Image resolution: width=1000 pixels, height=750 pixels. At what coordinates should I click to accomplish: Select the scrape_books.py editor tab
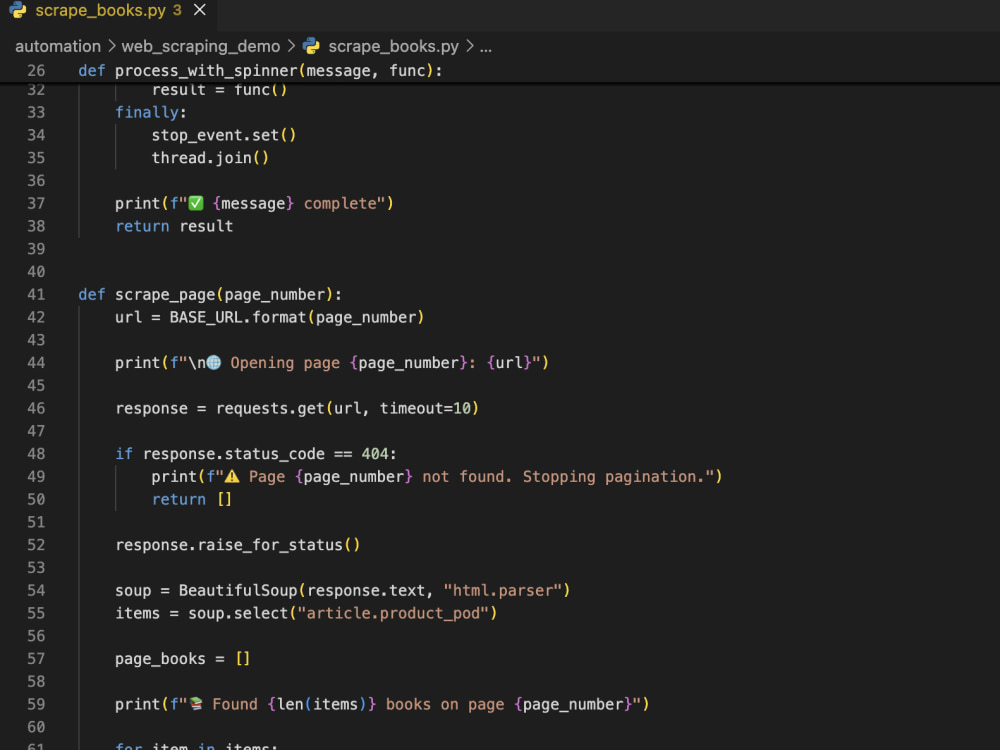(108, 11)
